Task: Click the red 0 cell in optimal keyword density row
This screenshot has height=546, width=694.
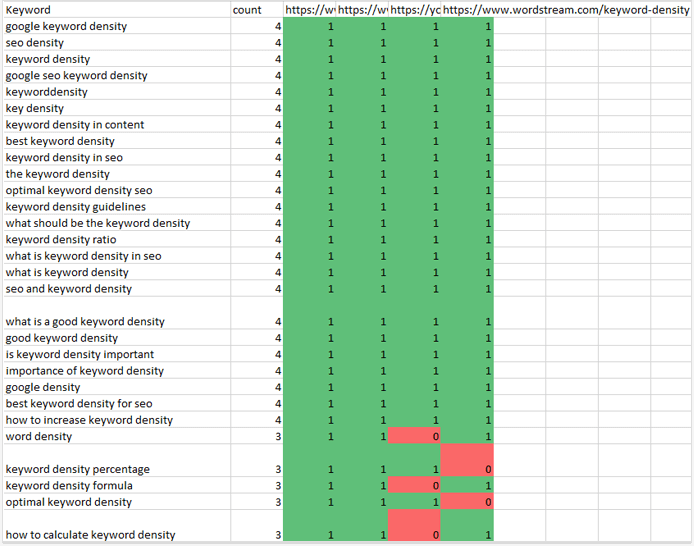Action: 467,502
